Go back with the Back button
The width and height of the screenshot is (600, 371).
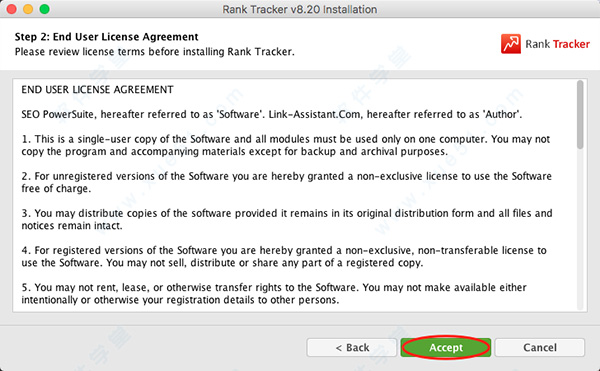click(352, 347)
